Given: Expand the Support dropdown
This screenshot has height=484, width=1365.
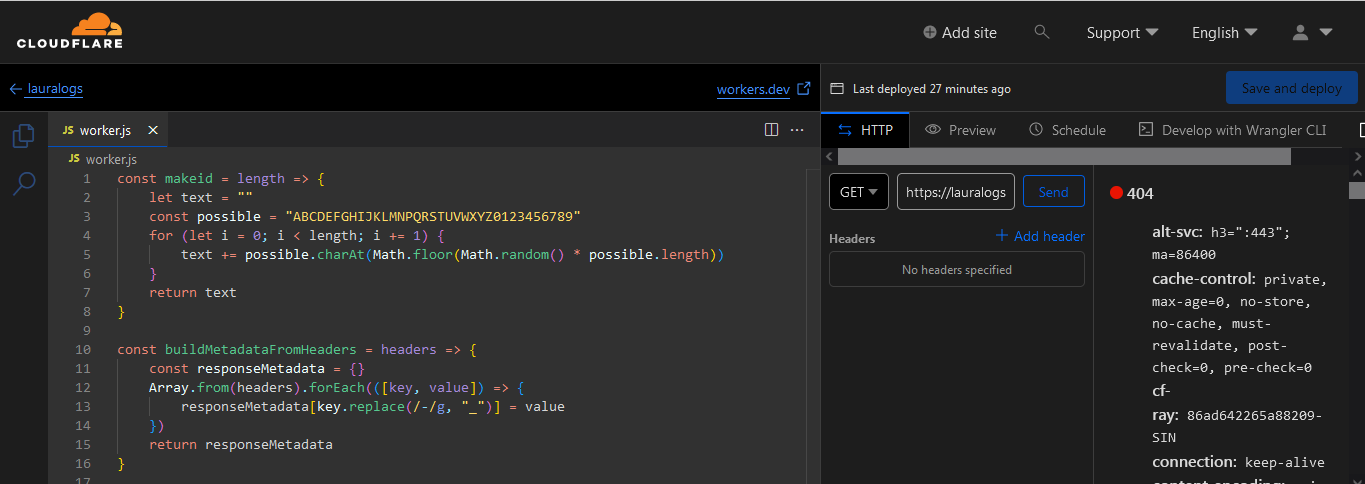Looking at the screenshot, I should coord(1122,32).
